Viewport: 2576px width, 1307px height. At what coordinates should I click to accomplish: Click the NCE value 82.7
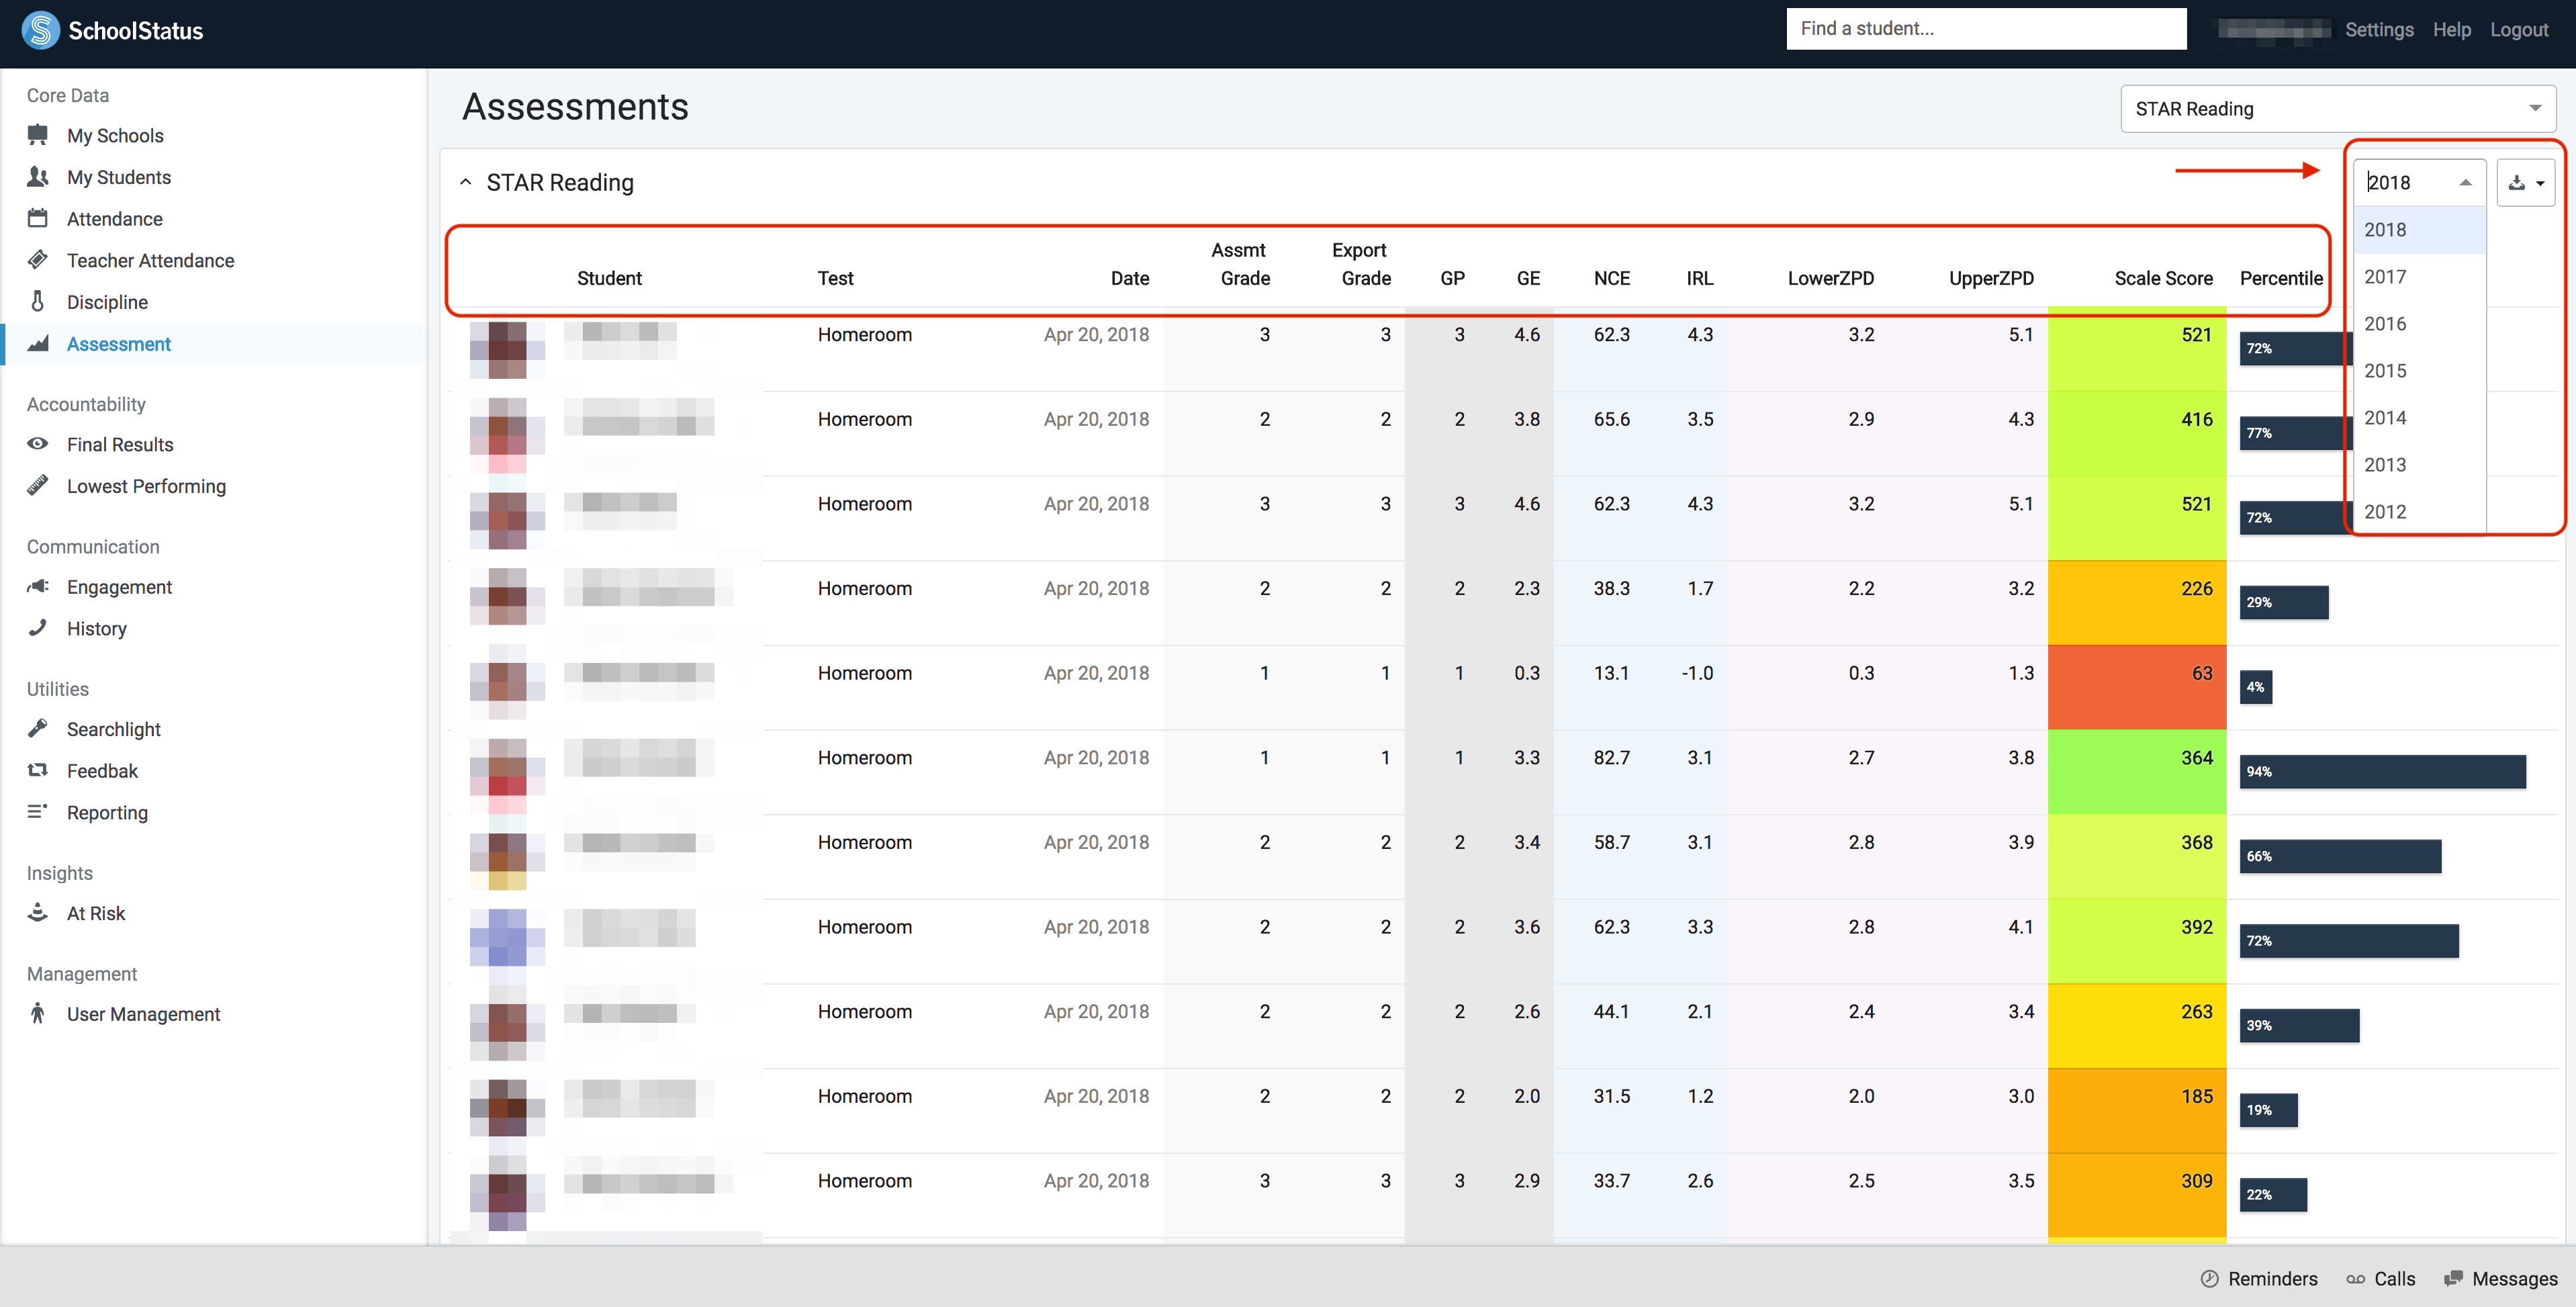[1611, 758]
